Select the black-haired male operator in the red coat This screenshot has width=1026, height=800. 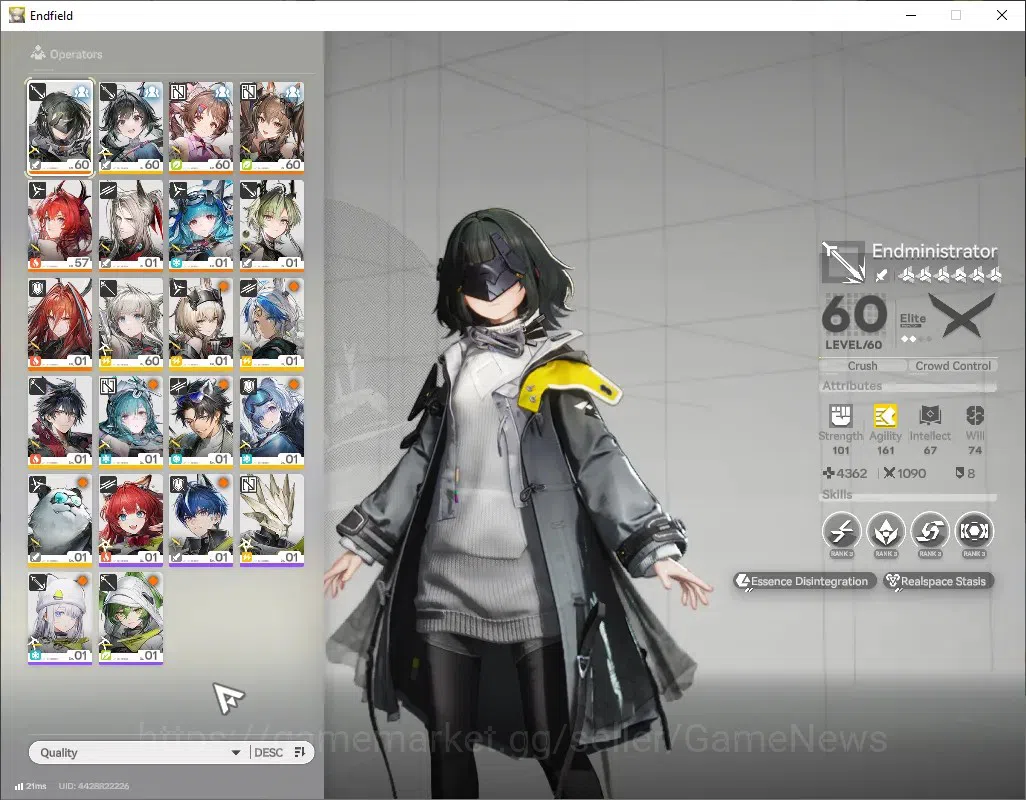[x=60, y=422]
